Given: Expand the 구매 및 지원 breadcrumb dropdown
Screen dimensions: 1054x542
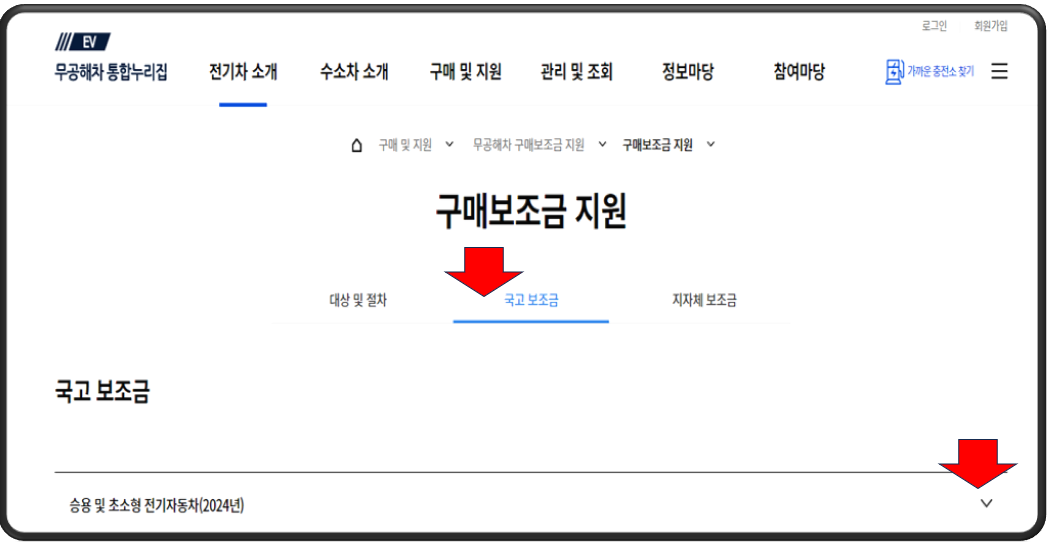Looking at the screenshot, I should point(450,144).
